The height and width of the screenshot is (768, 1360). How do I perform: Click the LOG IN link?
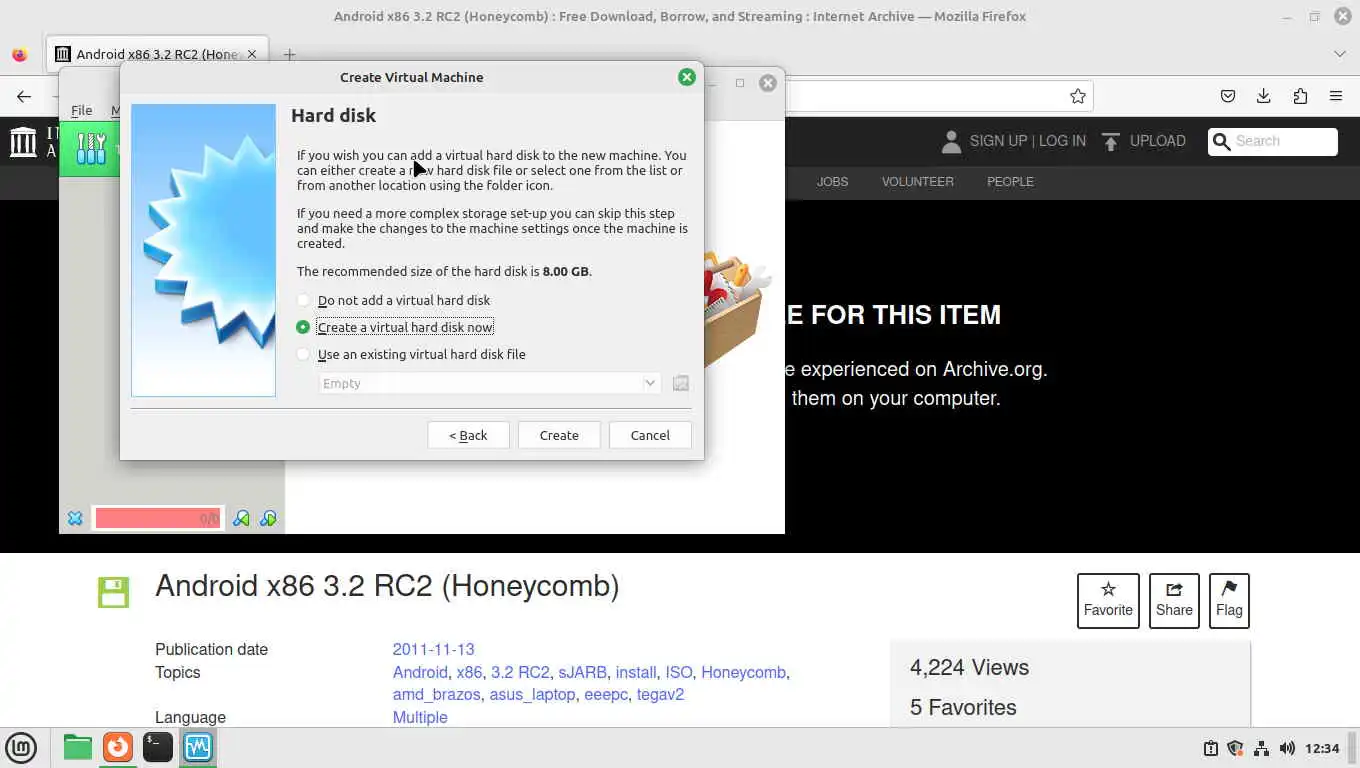coord(1062,141)
